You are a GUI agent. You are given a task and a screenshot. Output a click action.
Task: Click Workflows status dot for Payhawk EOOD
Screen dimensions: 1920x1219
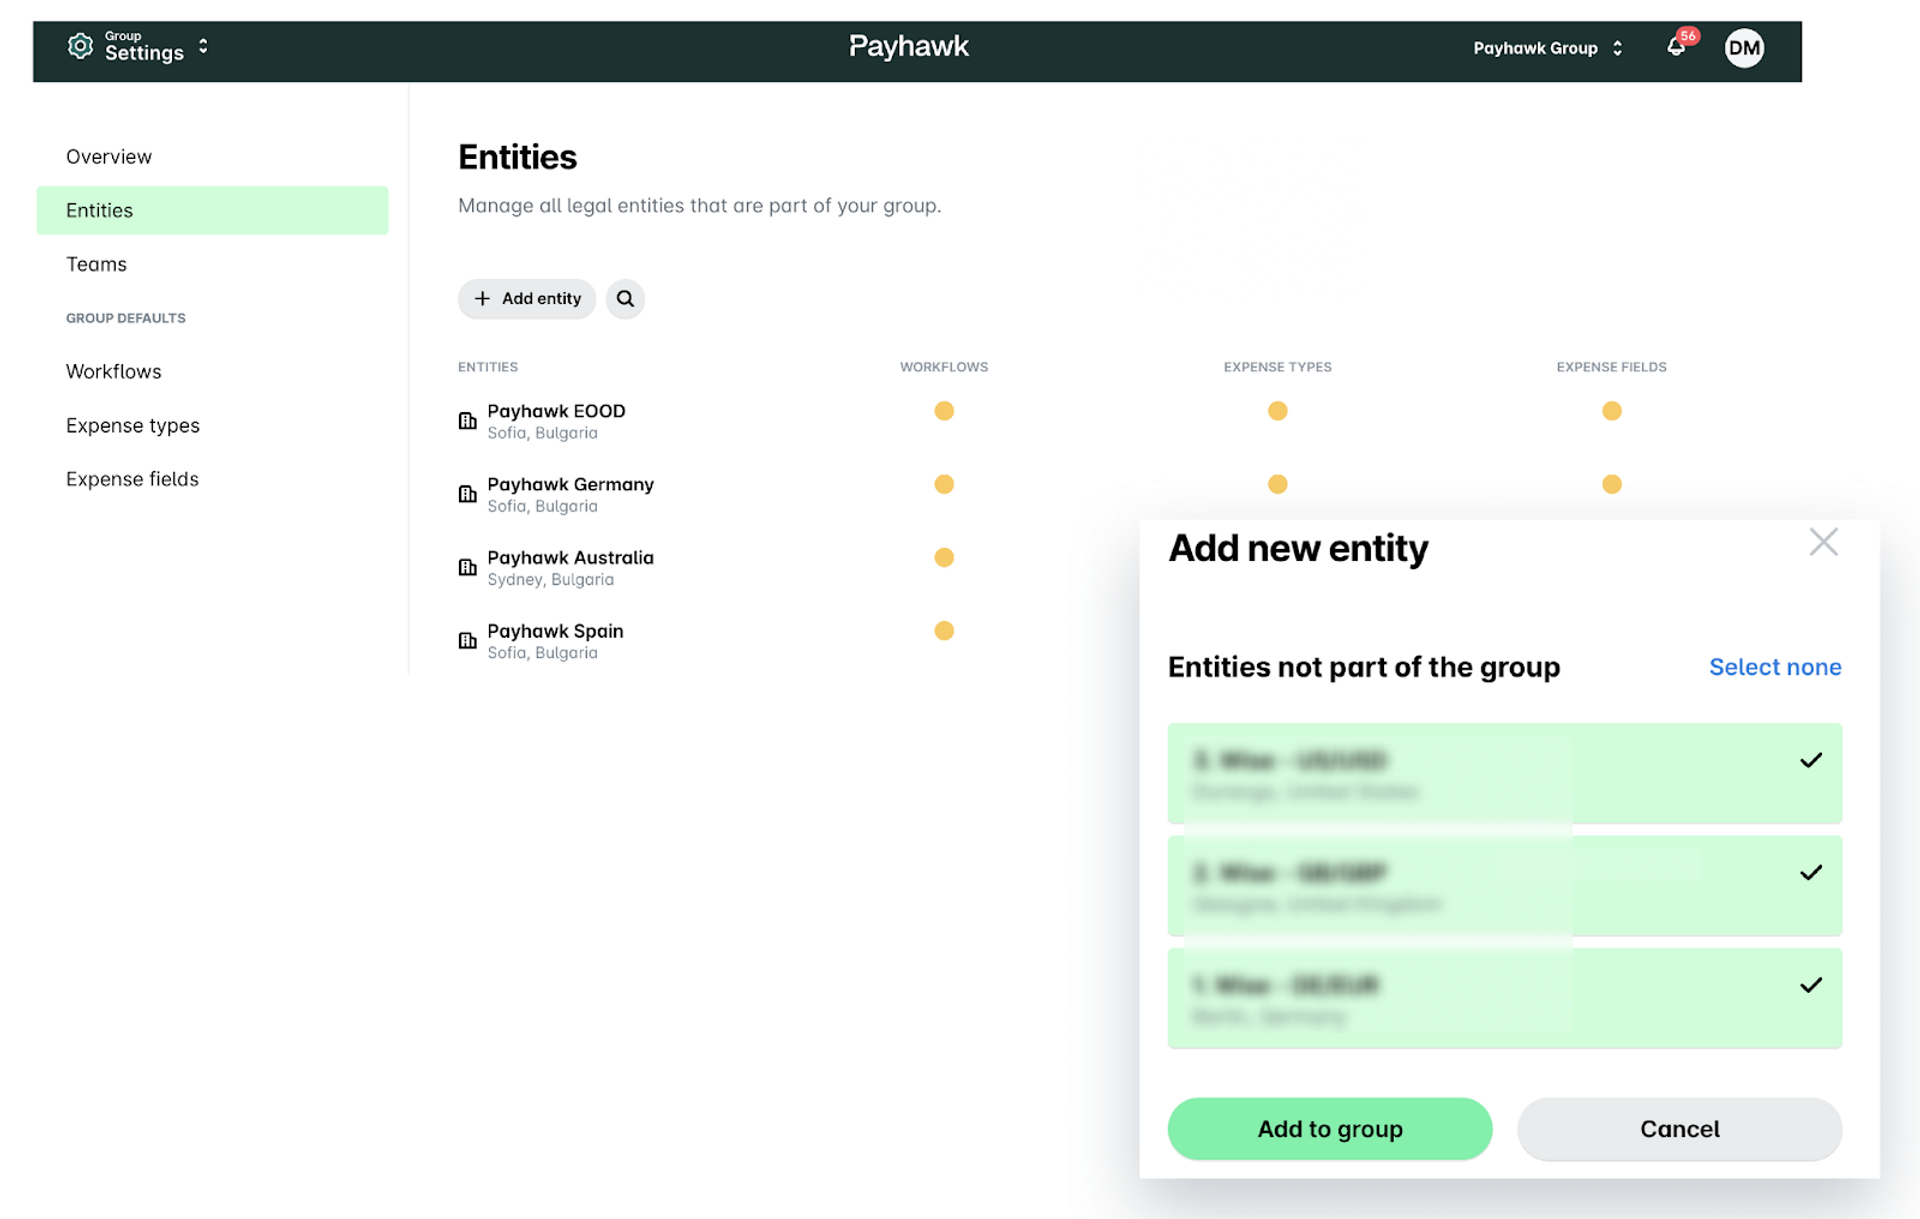944,411
